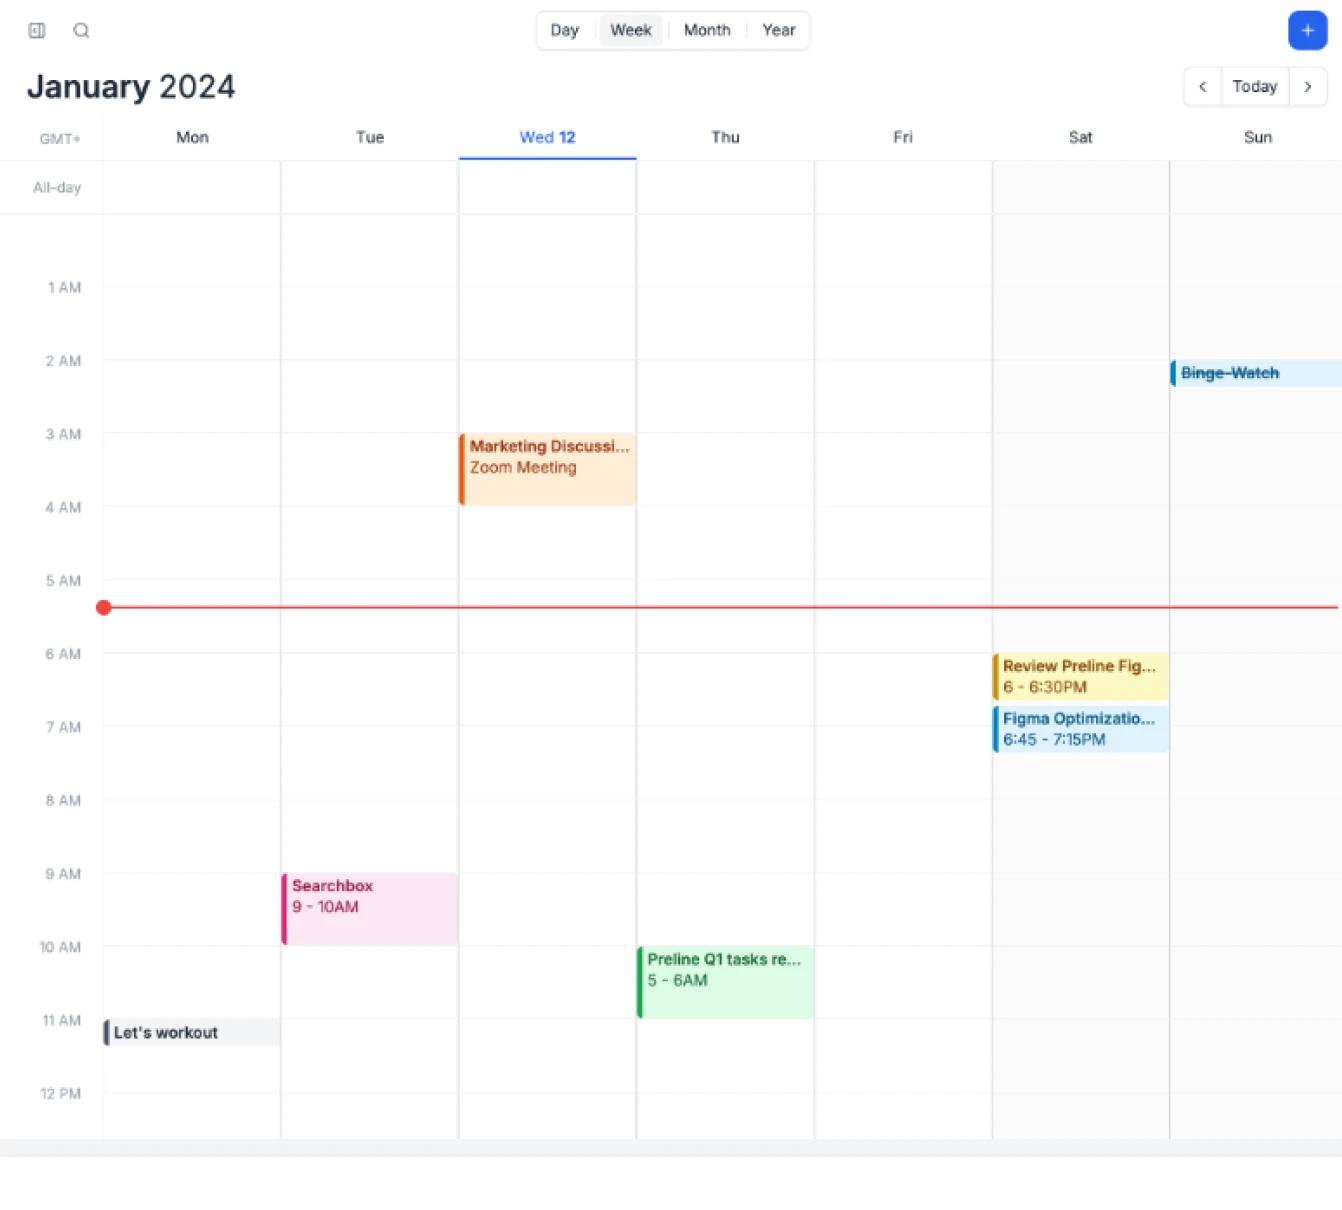Image resolution: width=1342 pixels, height=1210 pixels.
Task: Create a new event with the plus icon
Action: [1307, 30]
